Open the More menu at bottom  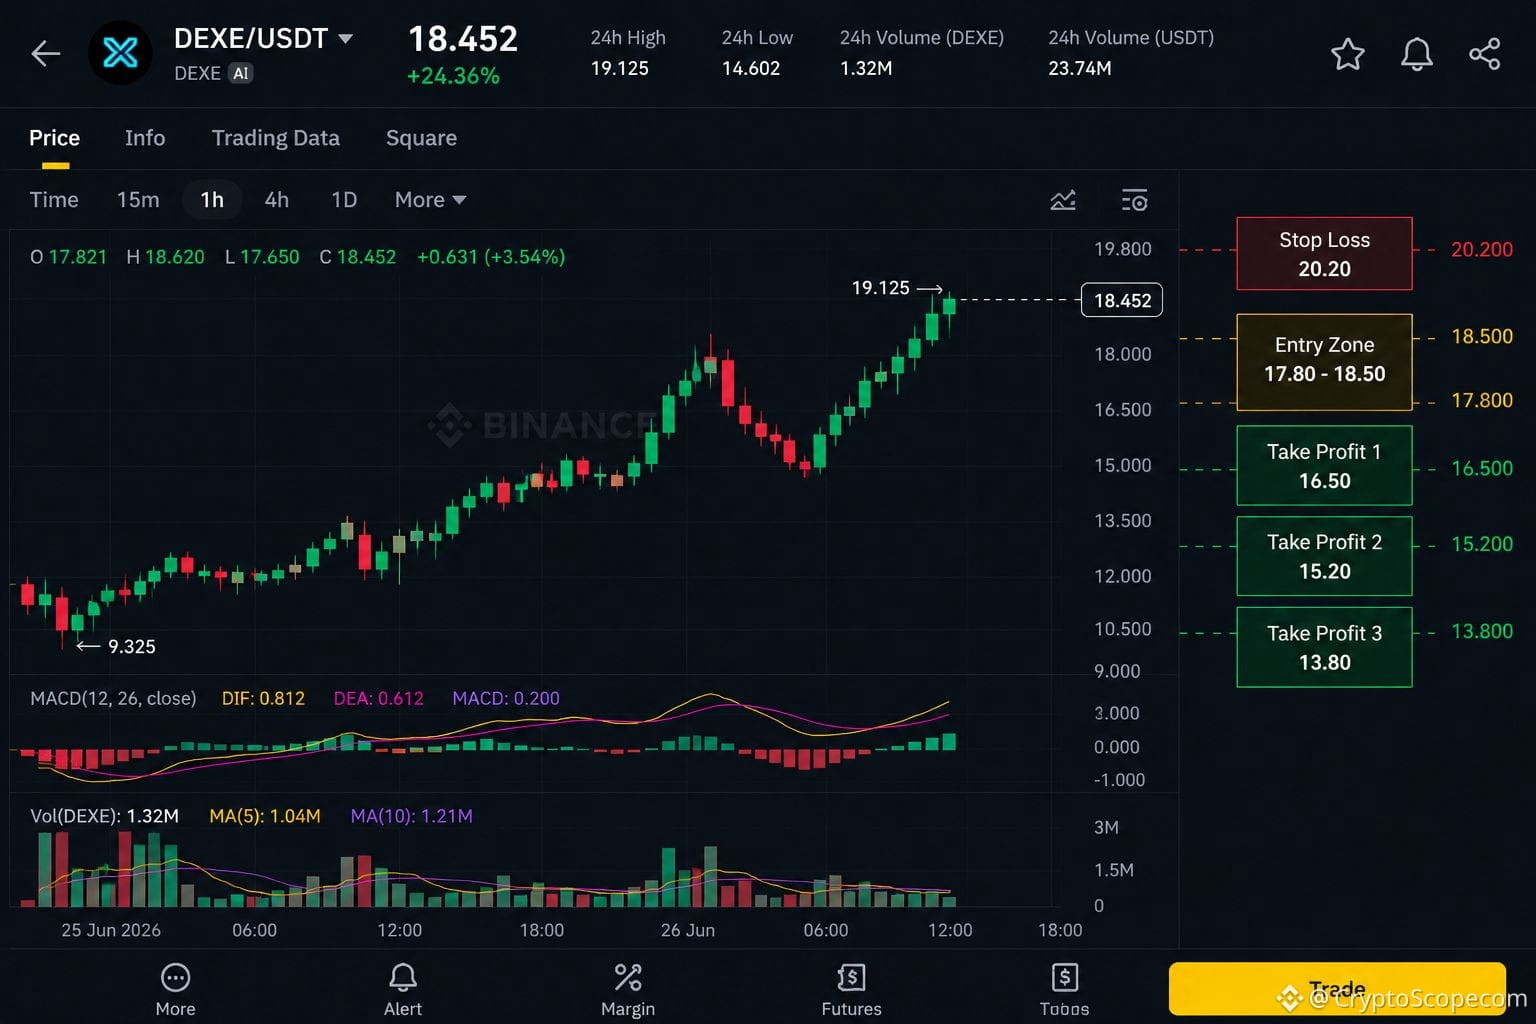(175, 990)
